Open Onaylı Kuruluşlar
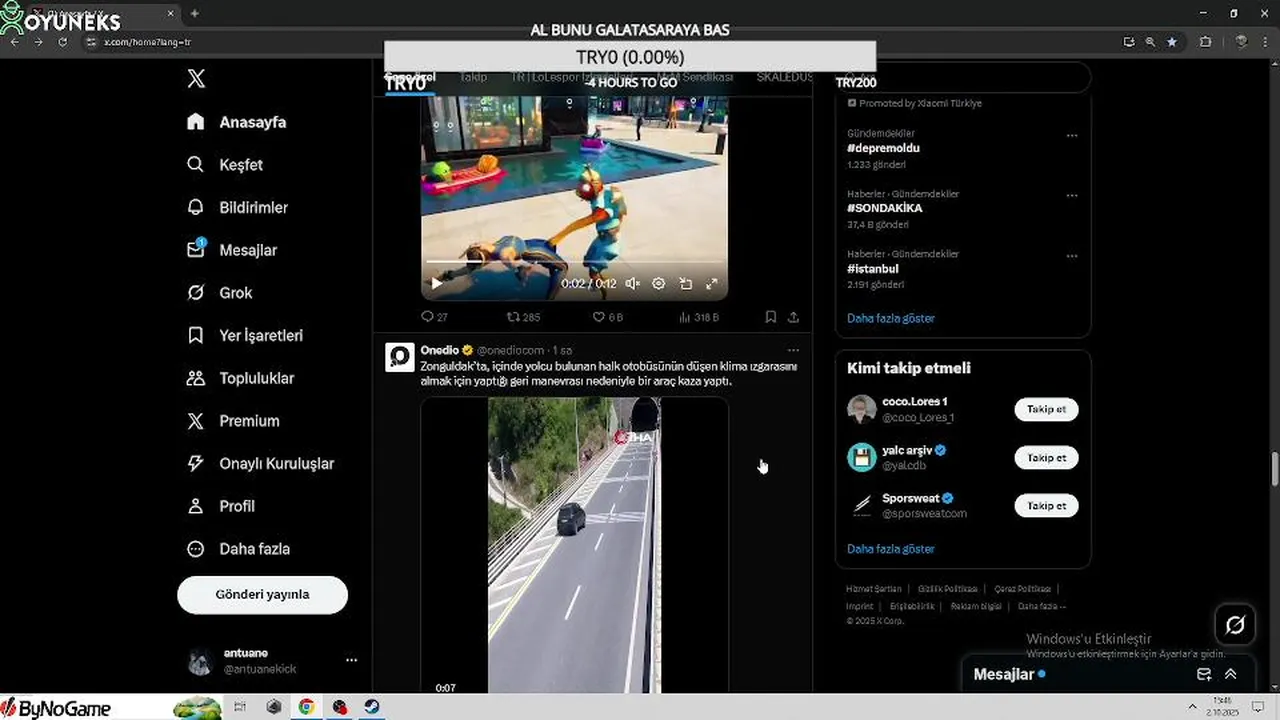 260,464
